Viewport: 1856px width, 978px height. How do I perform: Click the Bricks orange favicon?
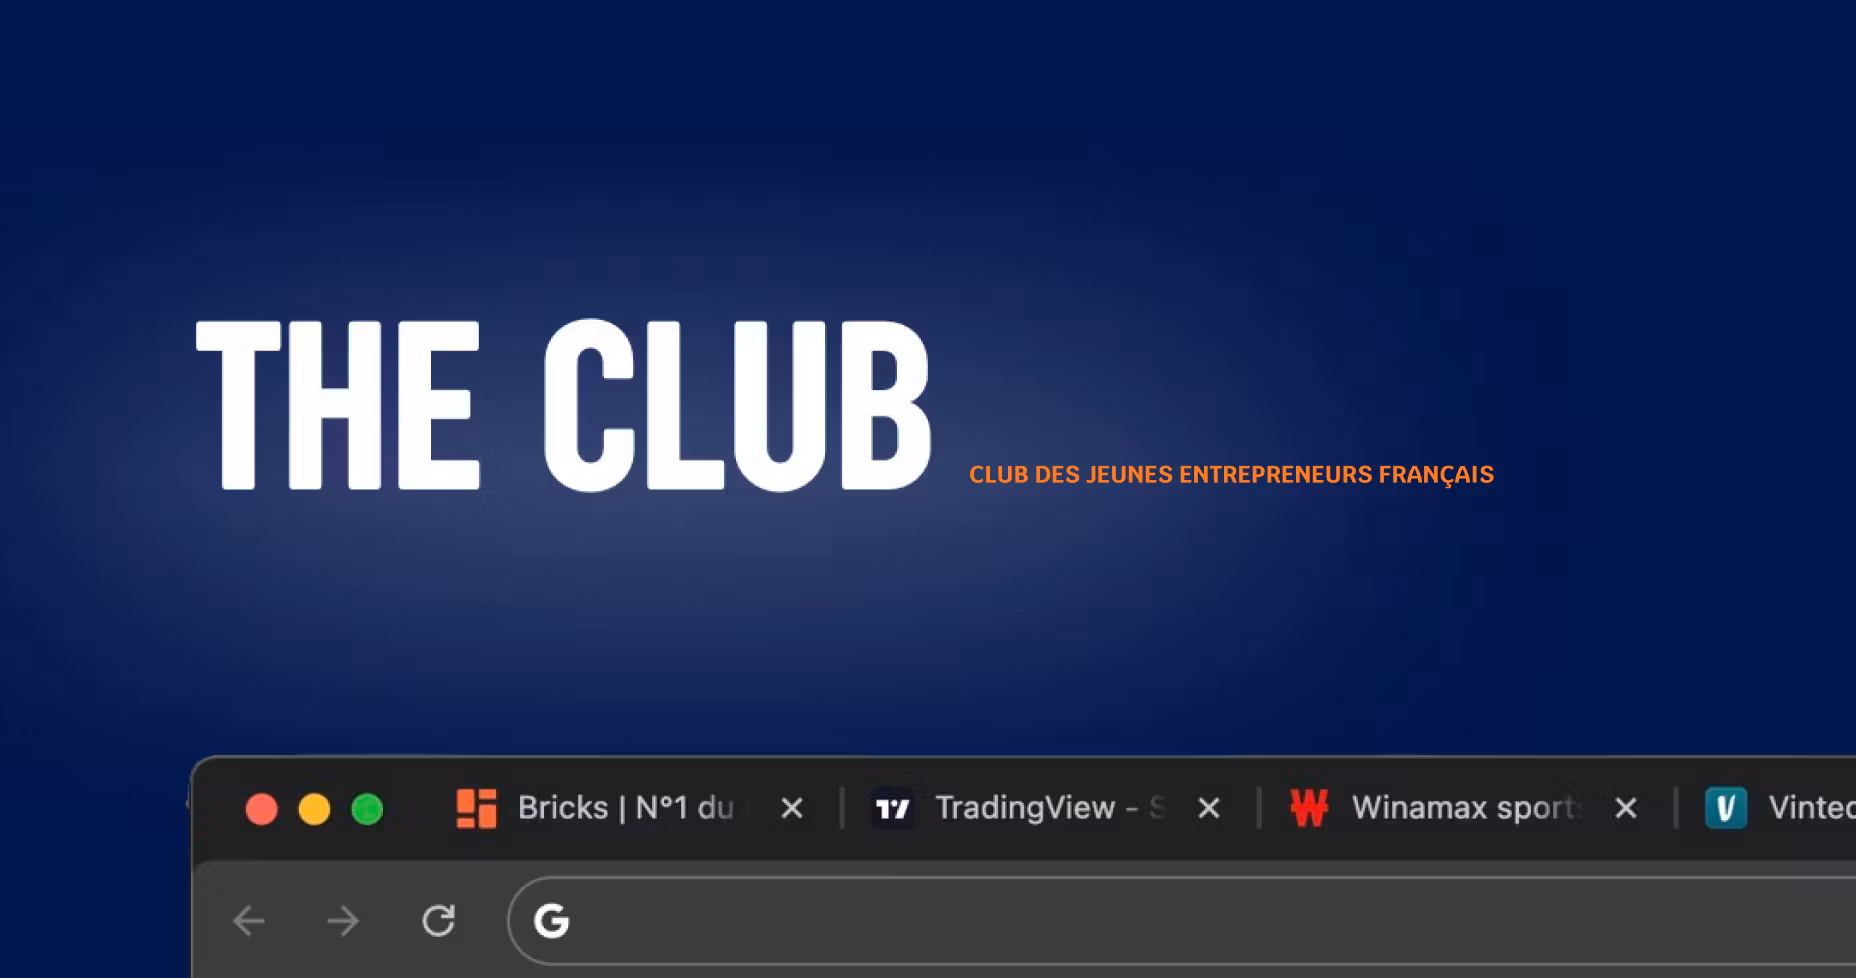[x=476, y=808]
